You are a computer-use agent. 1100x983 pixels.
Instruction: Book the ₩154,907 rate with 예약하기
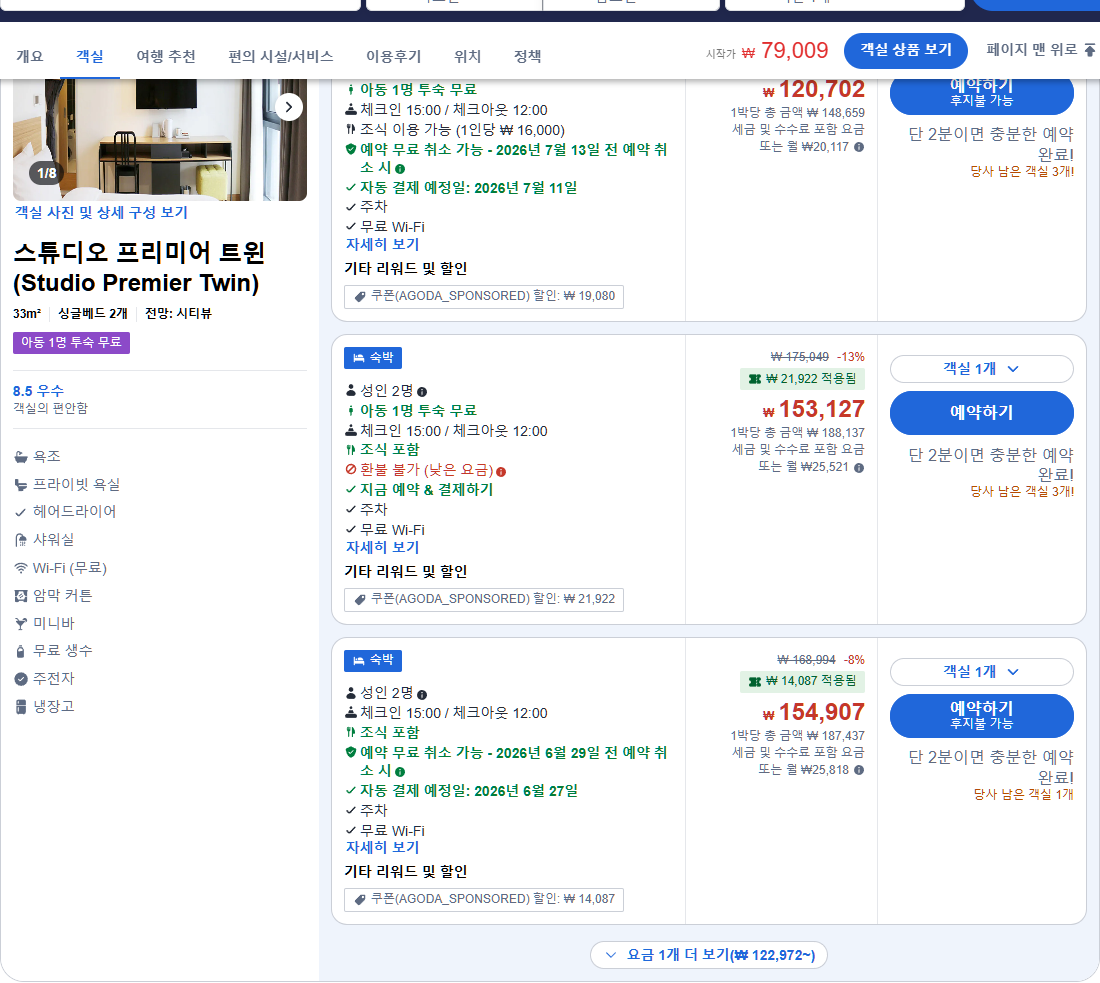pos(981,716)
